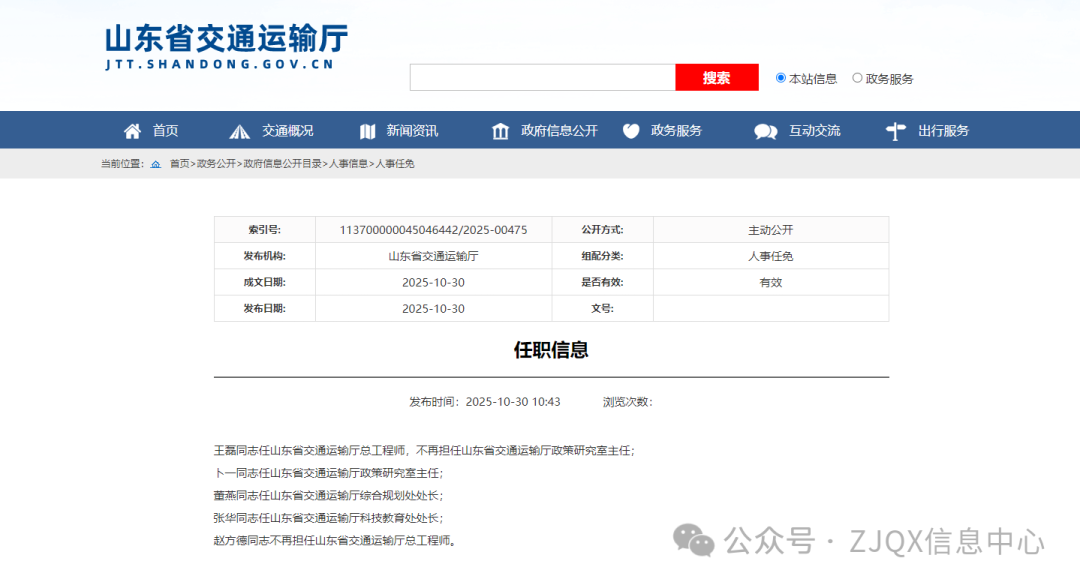Go to 政务公开 in the breadcrumb
1080x585 pixels.
(x=216, y=164)
